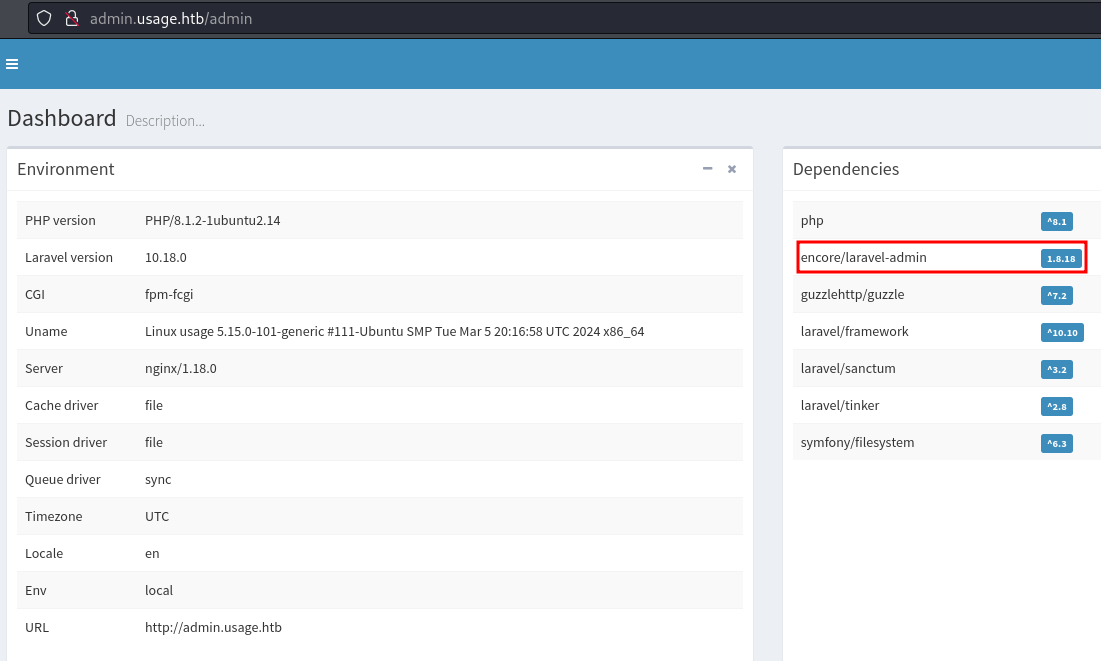Screen dimensions: 1101x661
Task: Click the php ^8.1 version badge
Action: 1056,222
